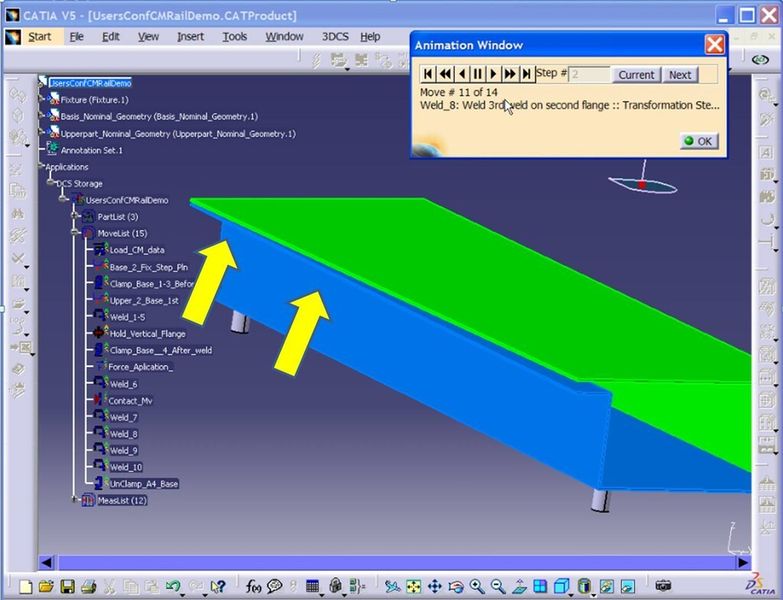Screen dimensions: 783x600
Task: Expand the MeasList (12) node
Action: tap(75, 499)
